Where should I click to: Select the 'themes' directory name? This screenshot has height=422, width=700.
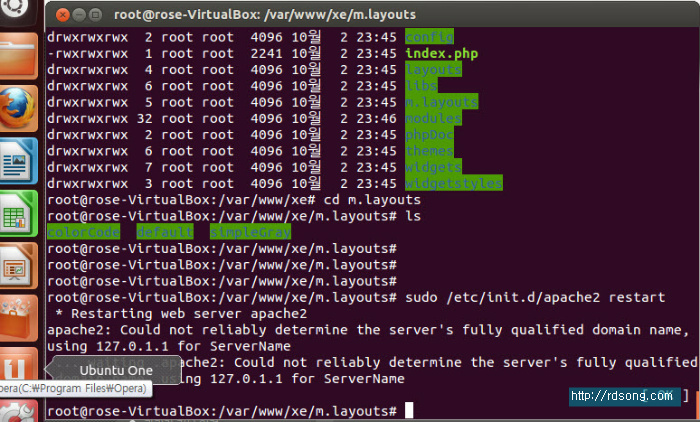click(x=429, y=150)
